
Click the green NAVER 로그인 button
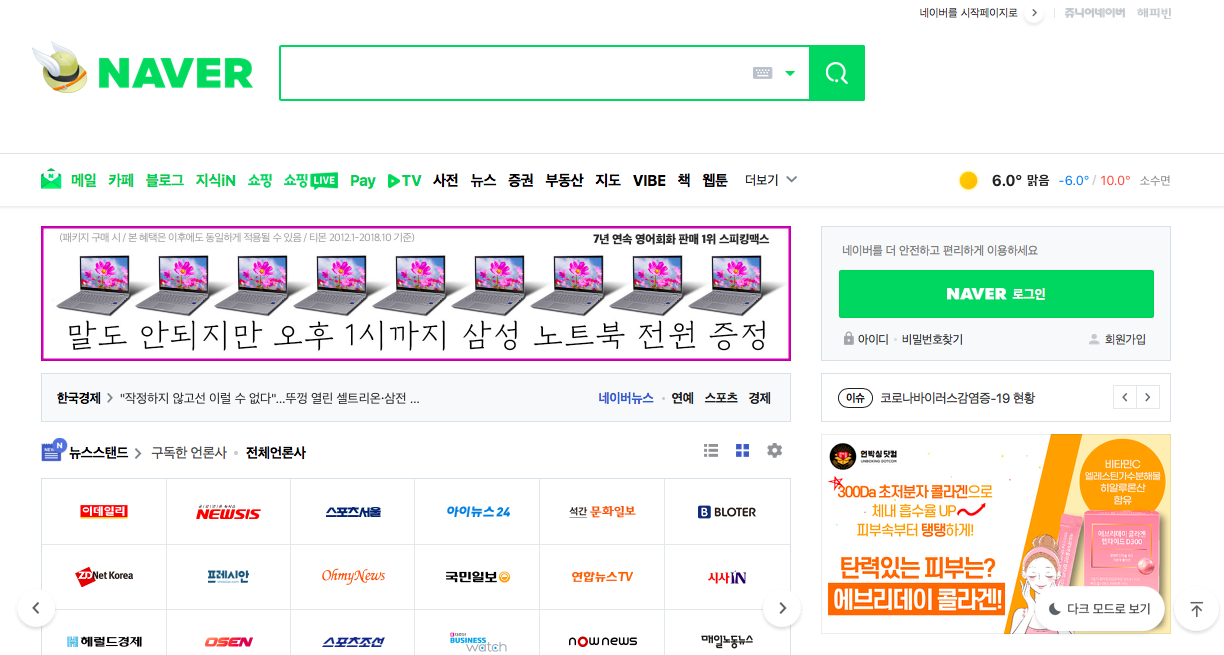click(x=996, y=294)
